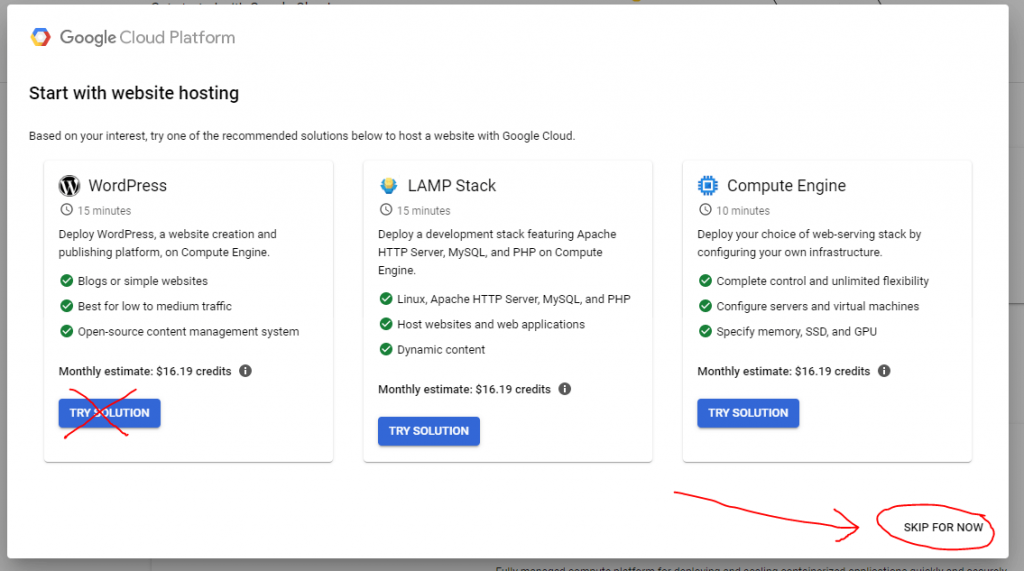Click the clock icon next to WordPress 15 minutes
Image resolution: width=1024 pixels, height=571 pixels.
click(x=67, y=210)
